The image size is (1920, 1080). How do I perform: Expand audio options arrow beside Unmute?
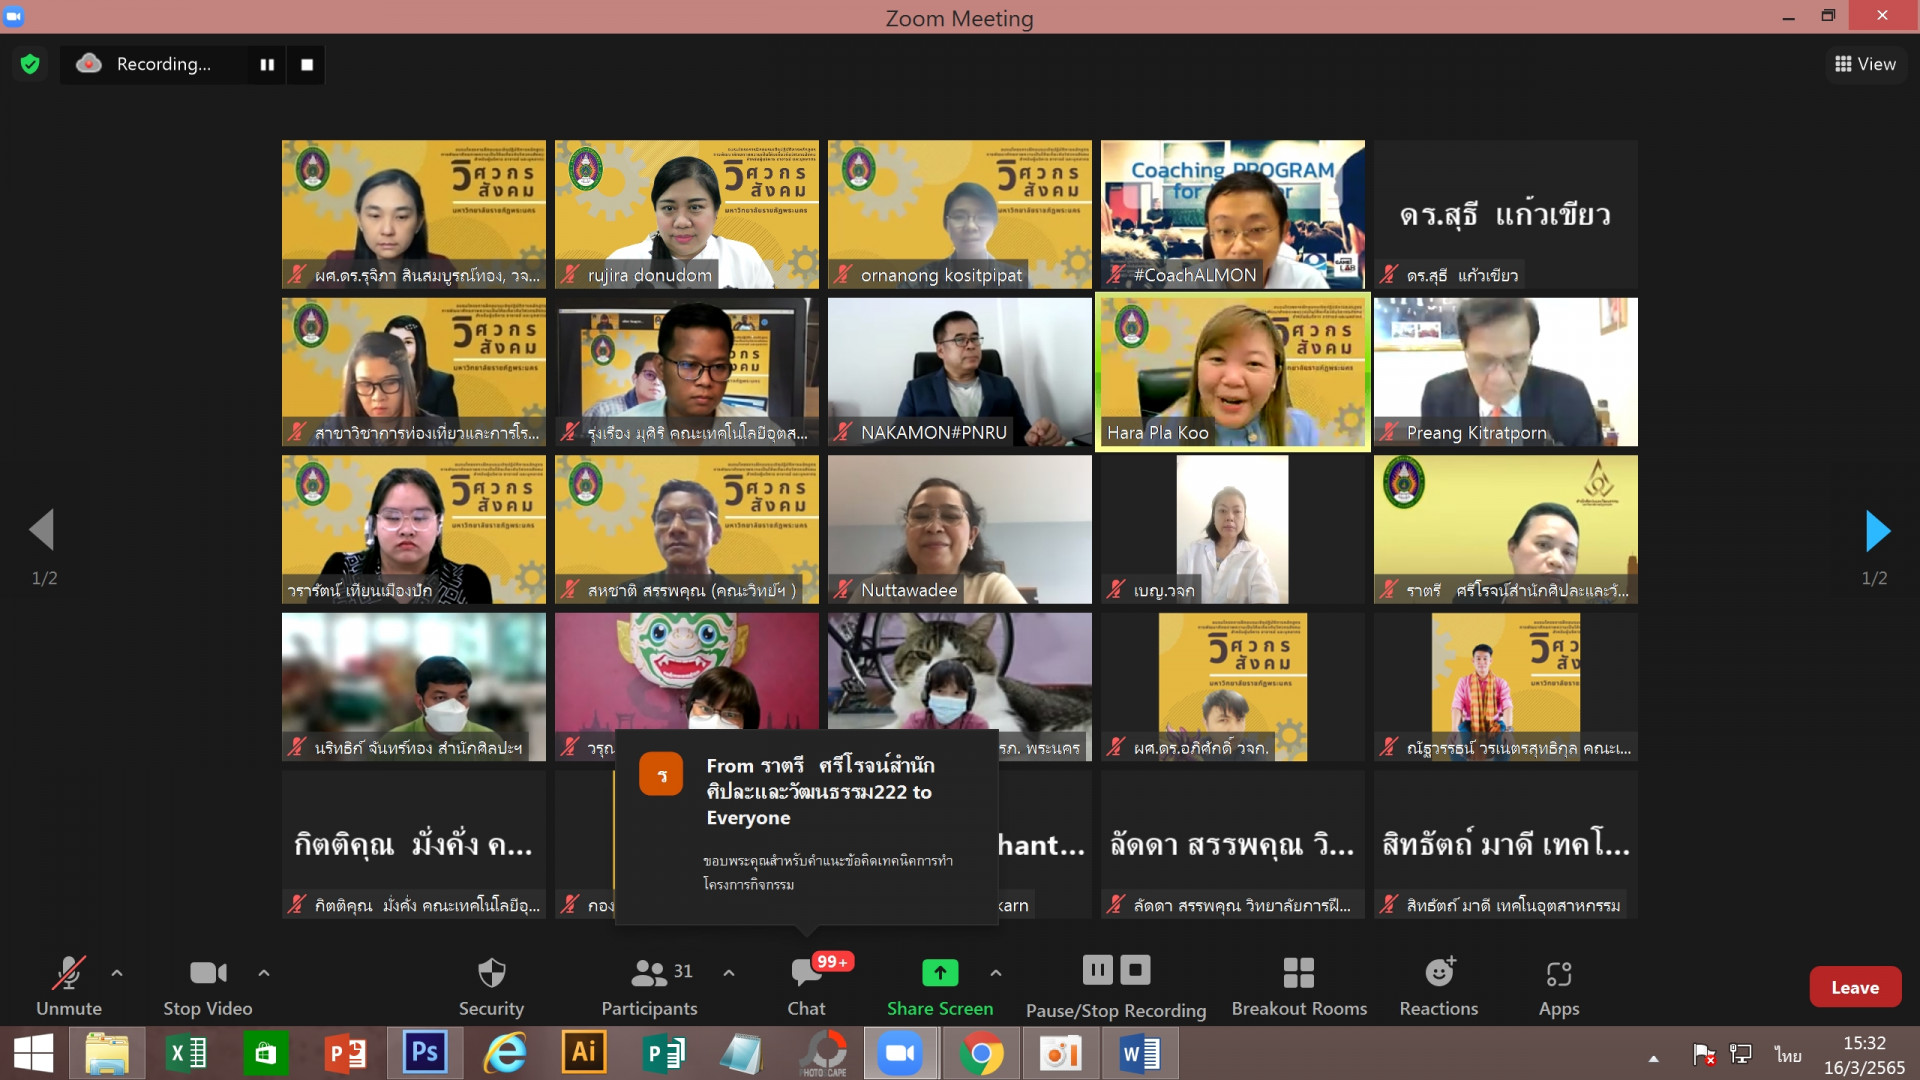pos(117,972)
